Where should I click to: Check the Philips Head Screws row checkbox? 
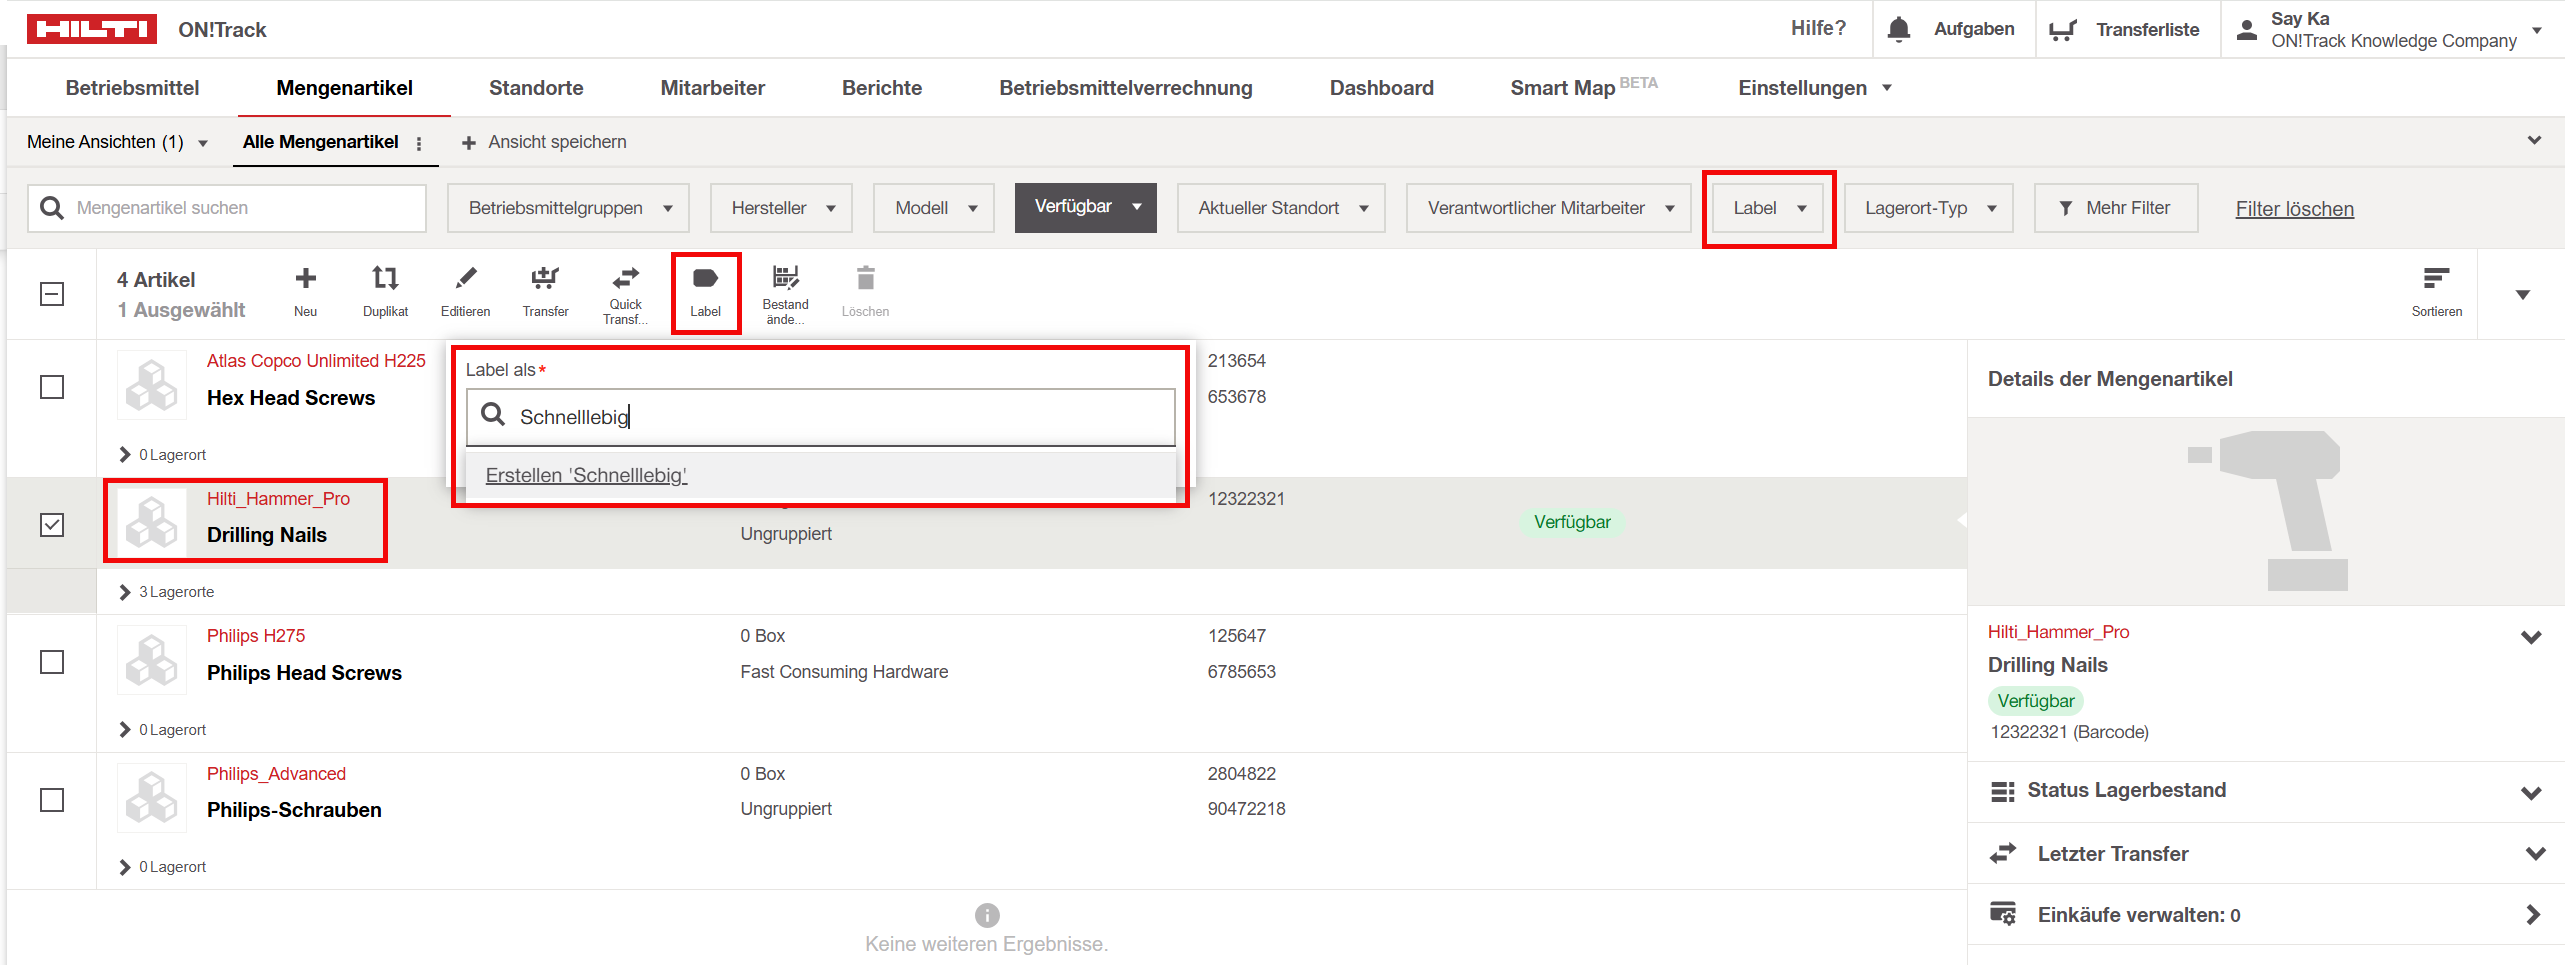tap(52, 662)
